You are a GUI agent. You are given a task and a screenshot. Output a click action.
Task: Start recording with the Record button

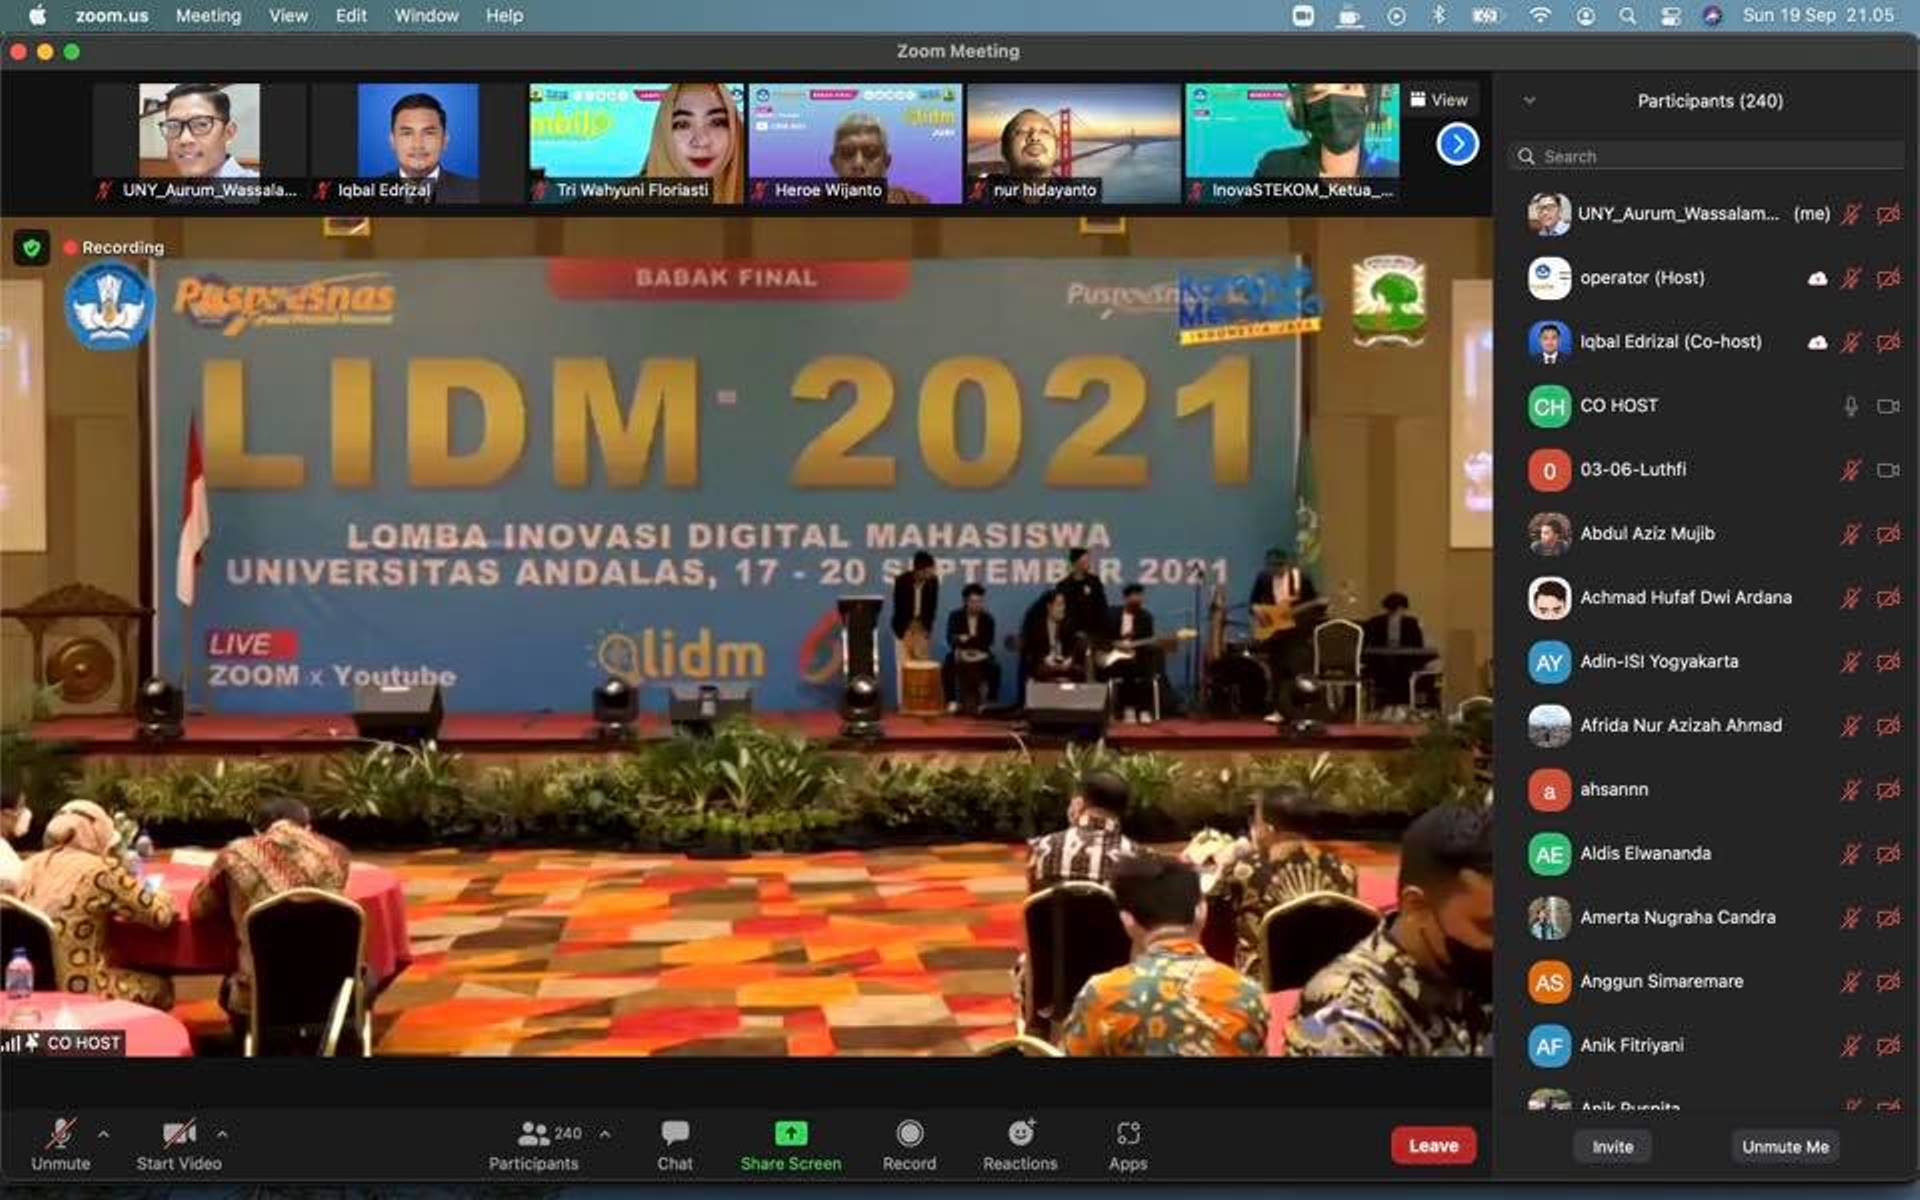(x=909, y=1145)
